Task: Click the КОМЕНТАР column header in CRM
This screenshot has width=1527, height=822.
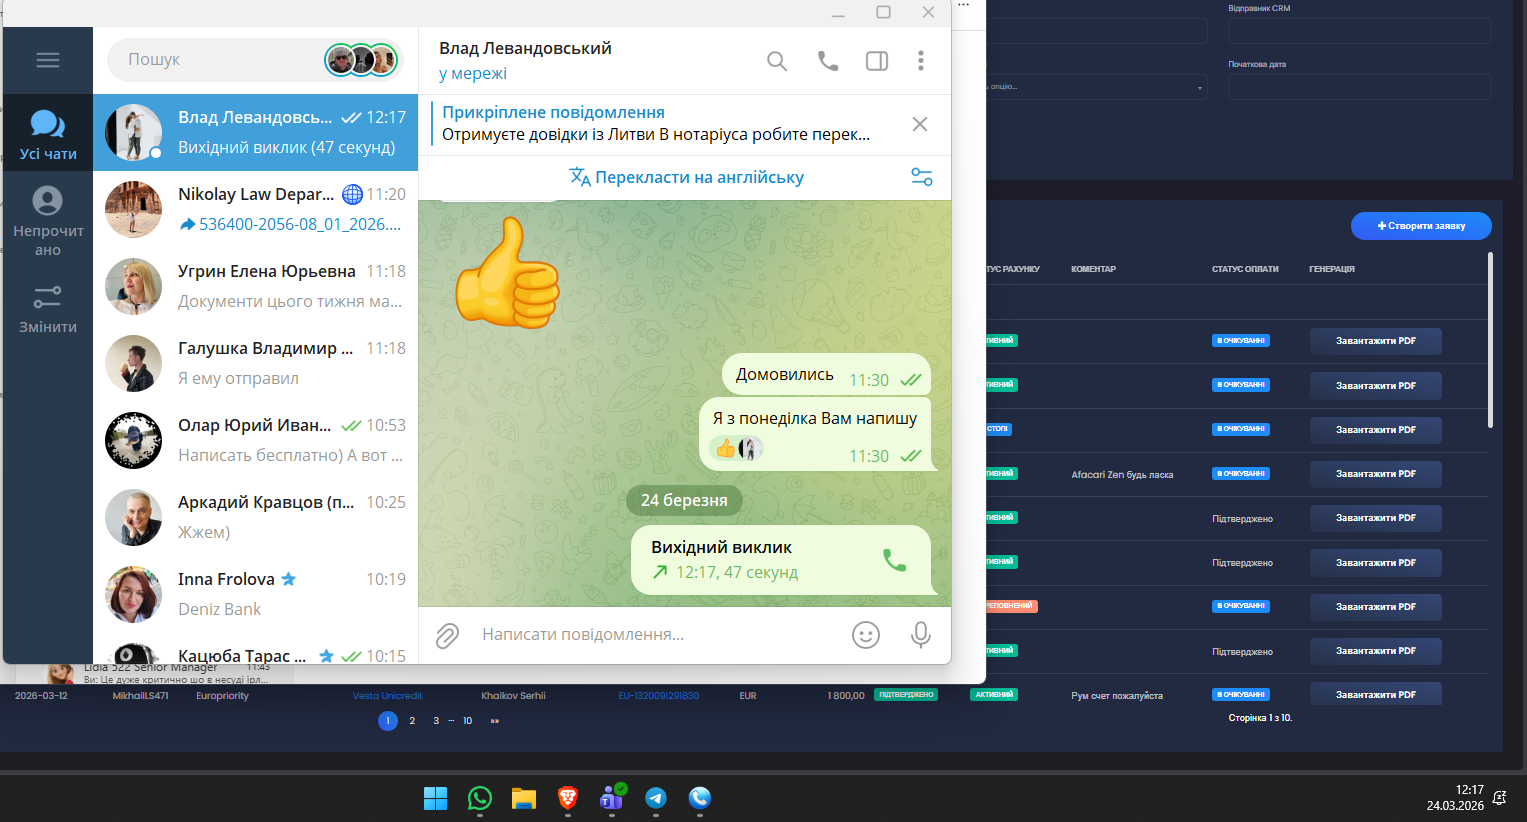Action: pyautogui.click(x=1093, y=269)
